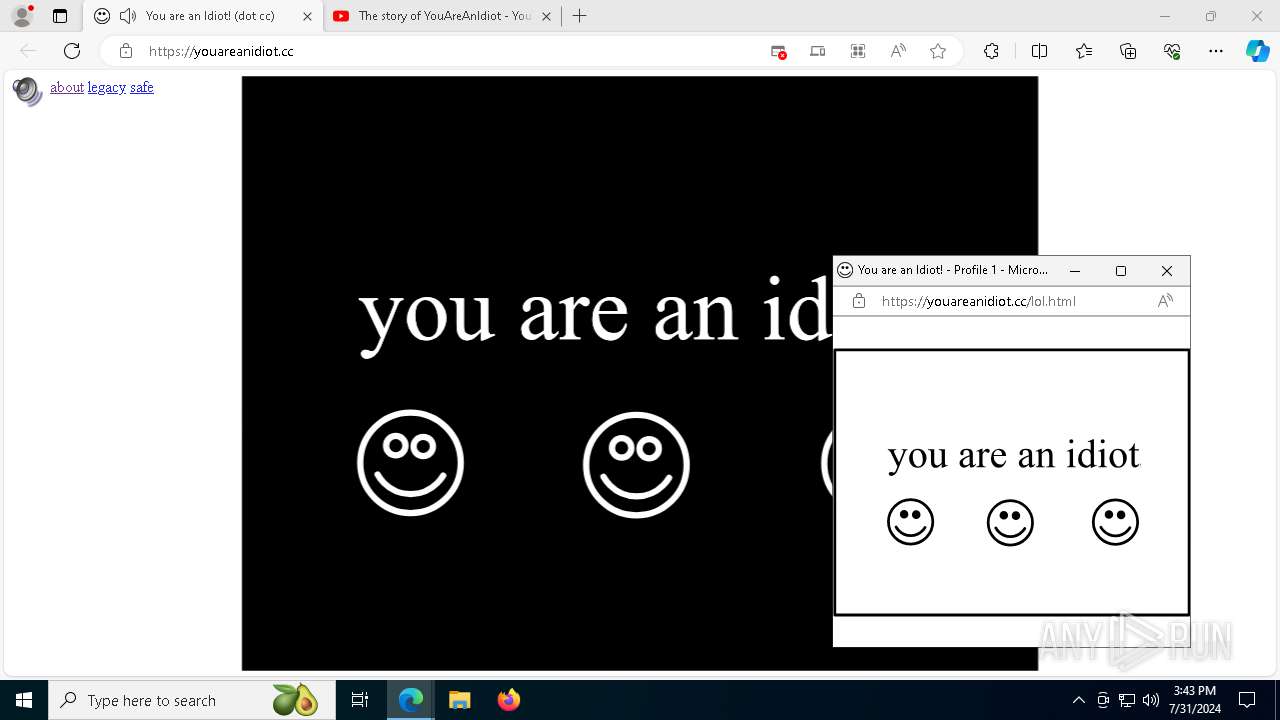Toggle Split screen view
Viewport: 1280px width, 720px height.
click(1039, 51)
